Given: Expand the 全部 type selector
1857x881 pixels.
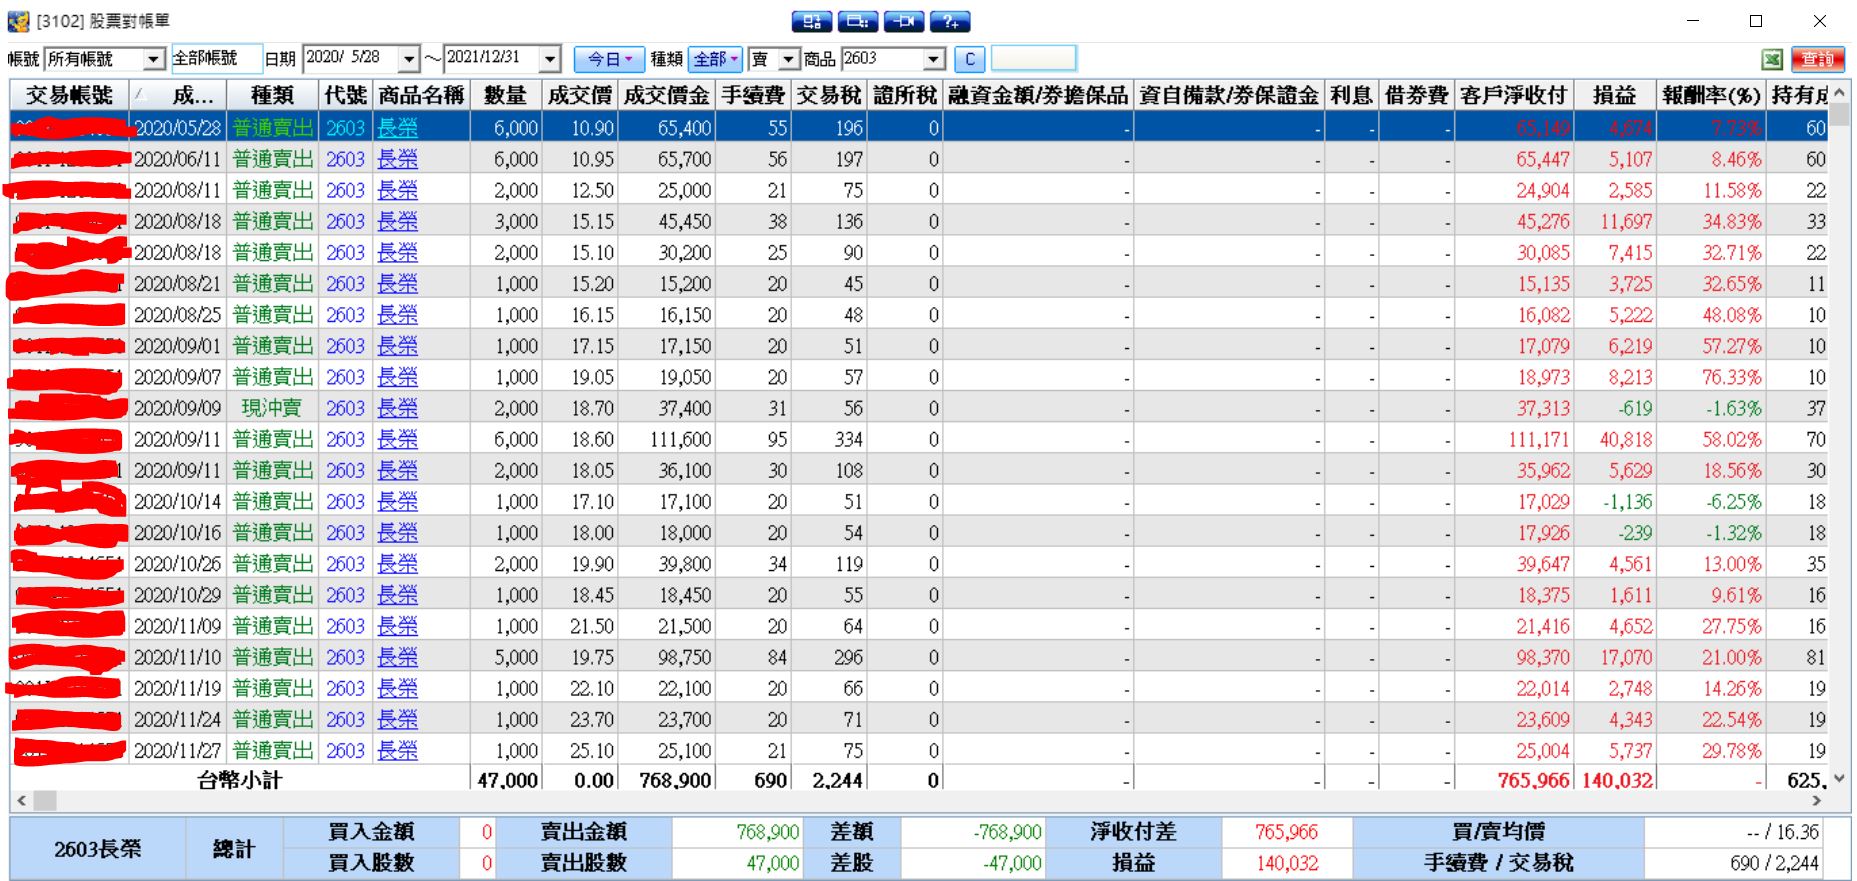Looking at the screenshot, I should [717, 59].
